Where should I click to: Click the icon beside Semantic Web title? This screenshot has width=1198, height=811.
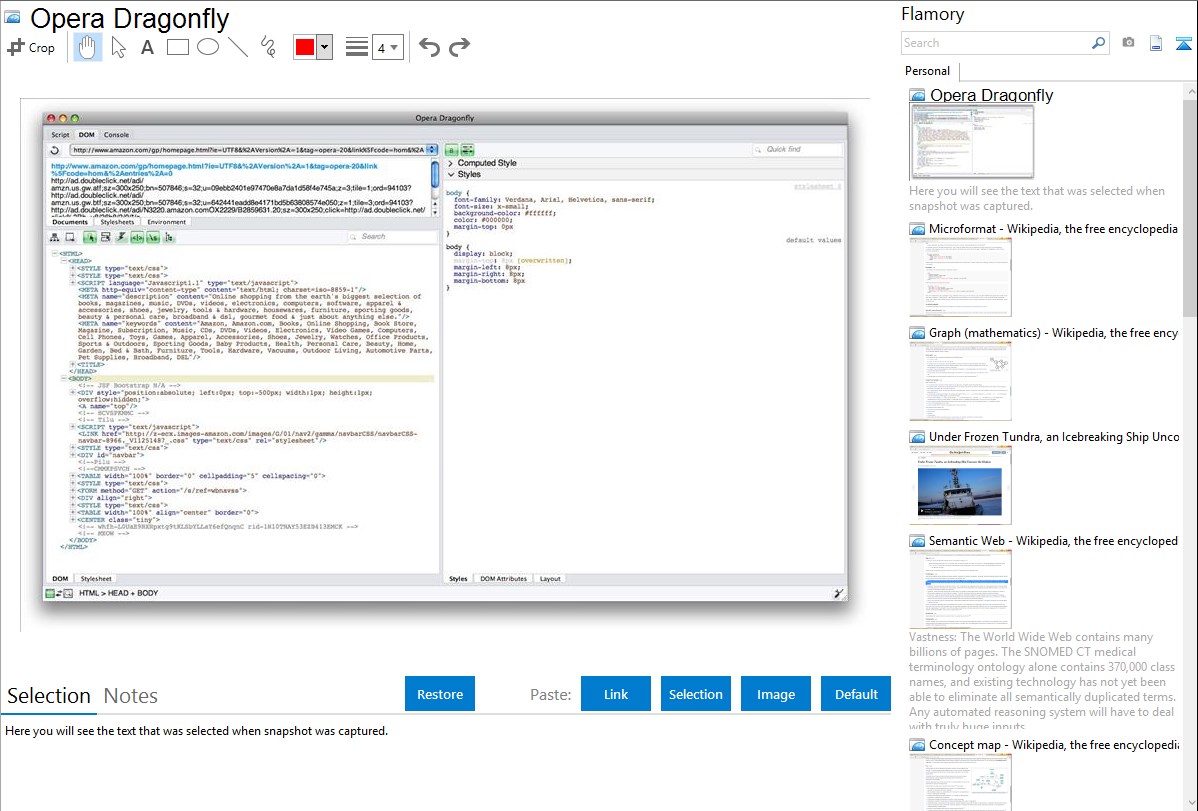point(917,540)
